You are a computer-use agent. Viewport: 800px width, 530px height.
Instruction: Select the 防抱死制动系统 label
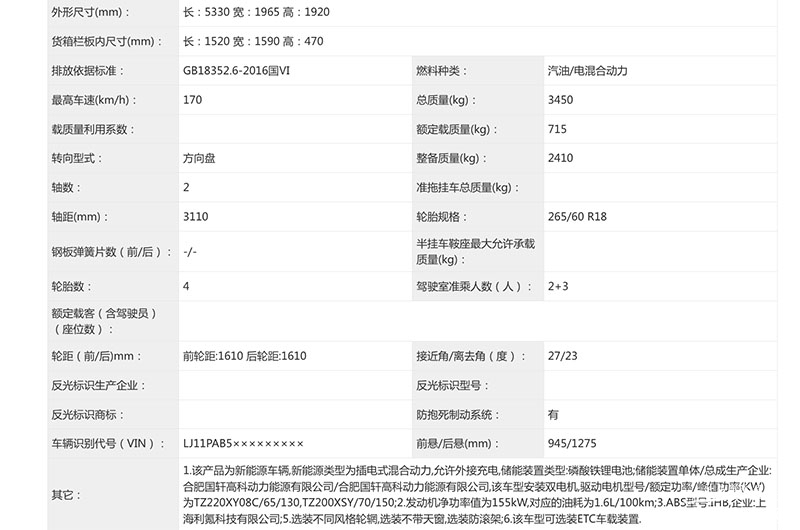[458, 415]
